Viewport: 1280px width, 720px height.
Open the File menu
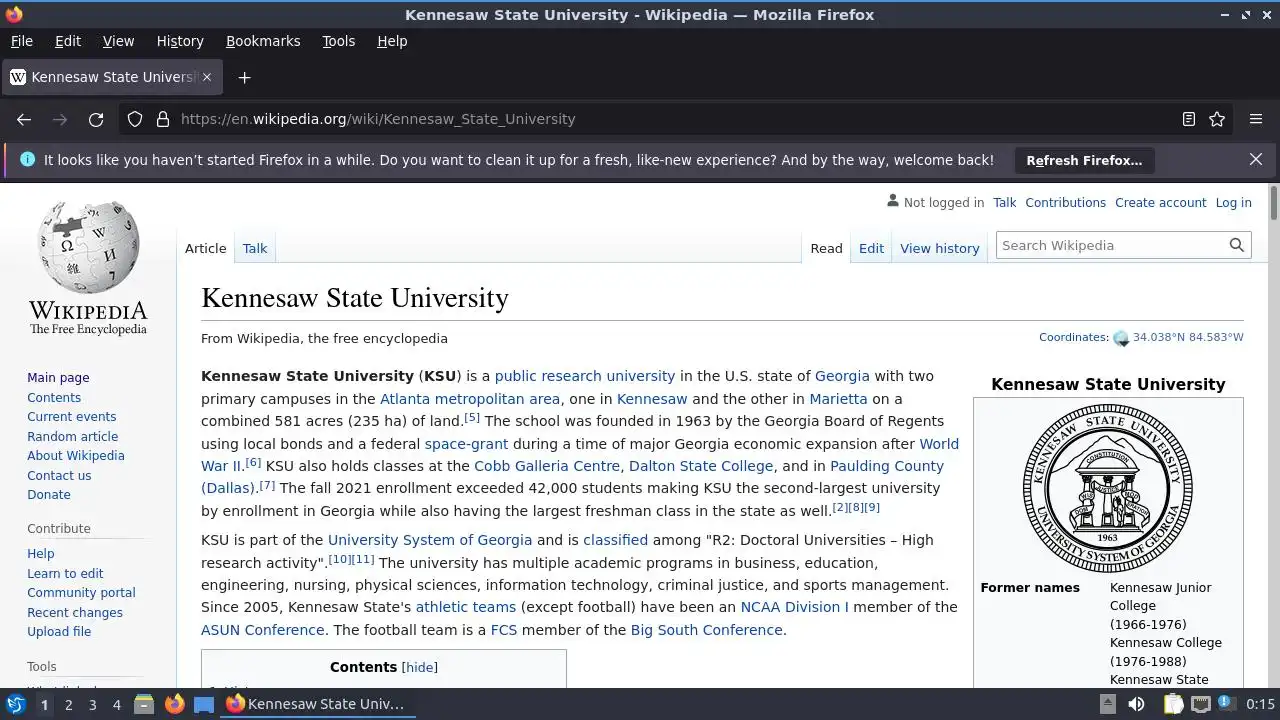coord(21,41)
